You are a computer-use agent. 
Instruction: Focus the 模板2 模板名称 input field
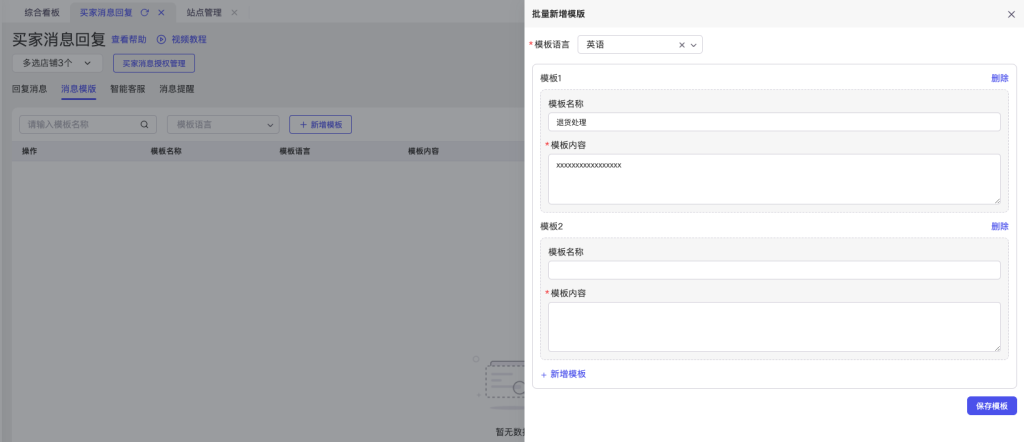[774, 270]
